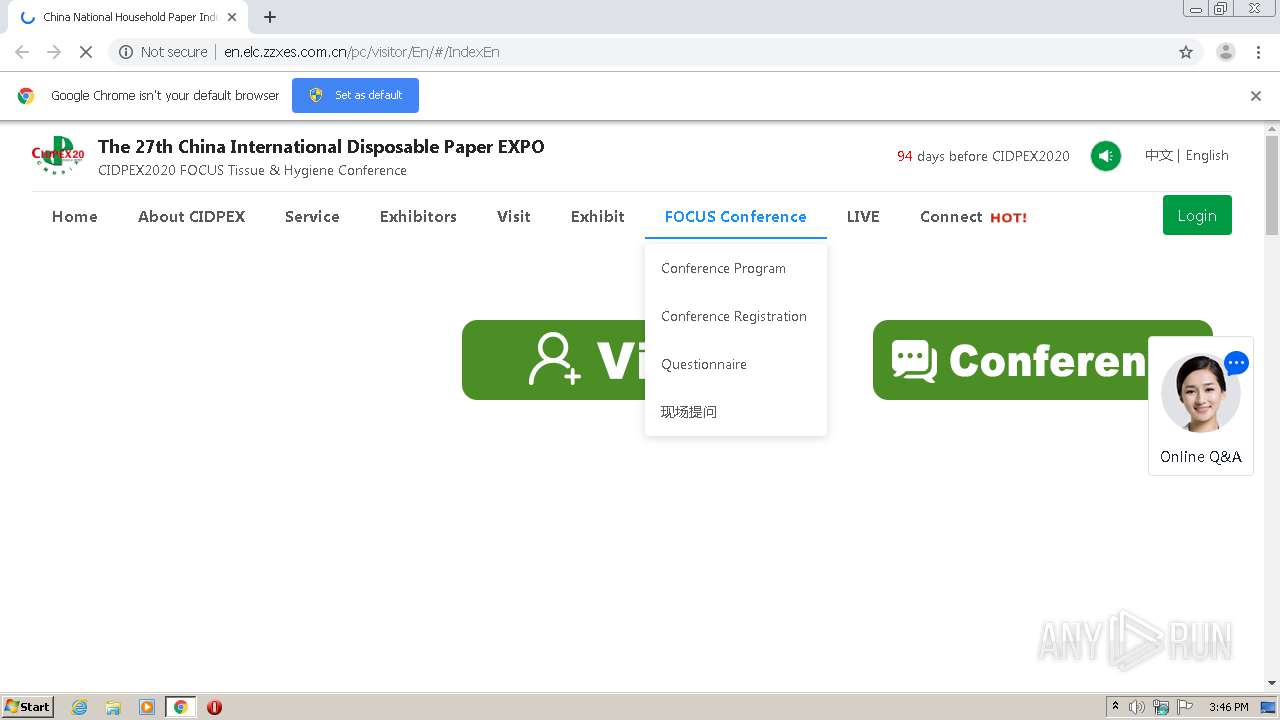
Task: Bookmark this page with star icon
Action: [1186, 52]
